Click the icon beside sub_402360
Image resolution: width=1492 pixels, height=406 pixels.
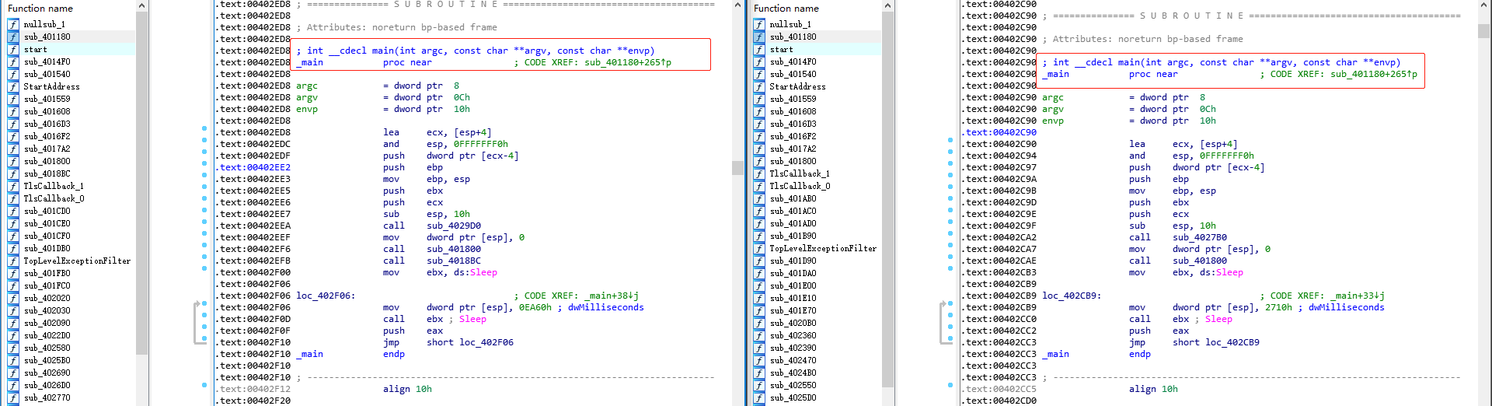(760, 335)
